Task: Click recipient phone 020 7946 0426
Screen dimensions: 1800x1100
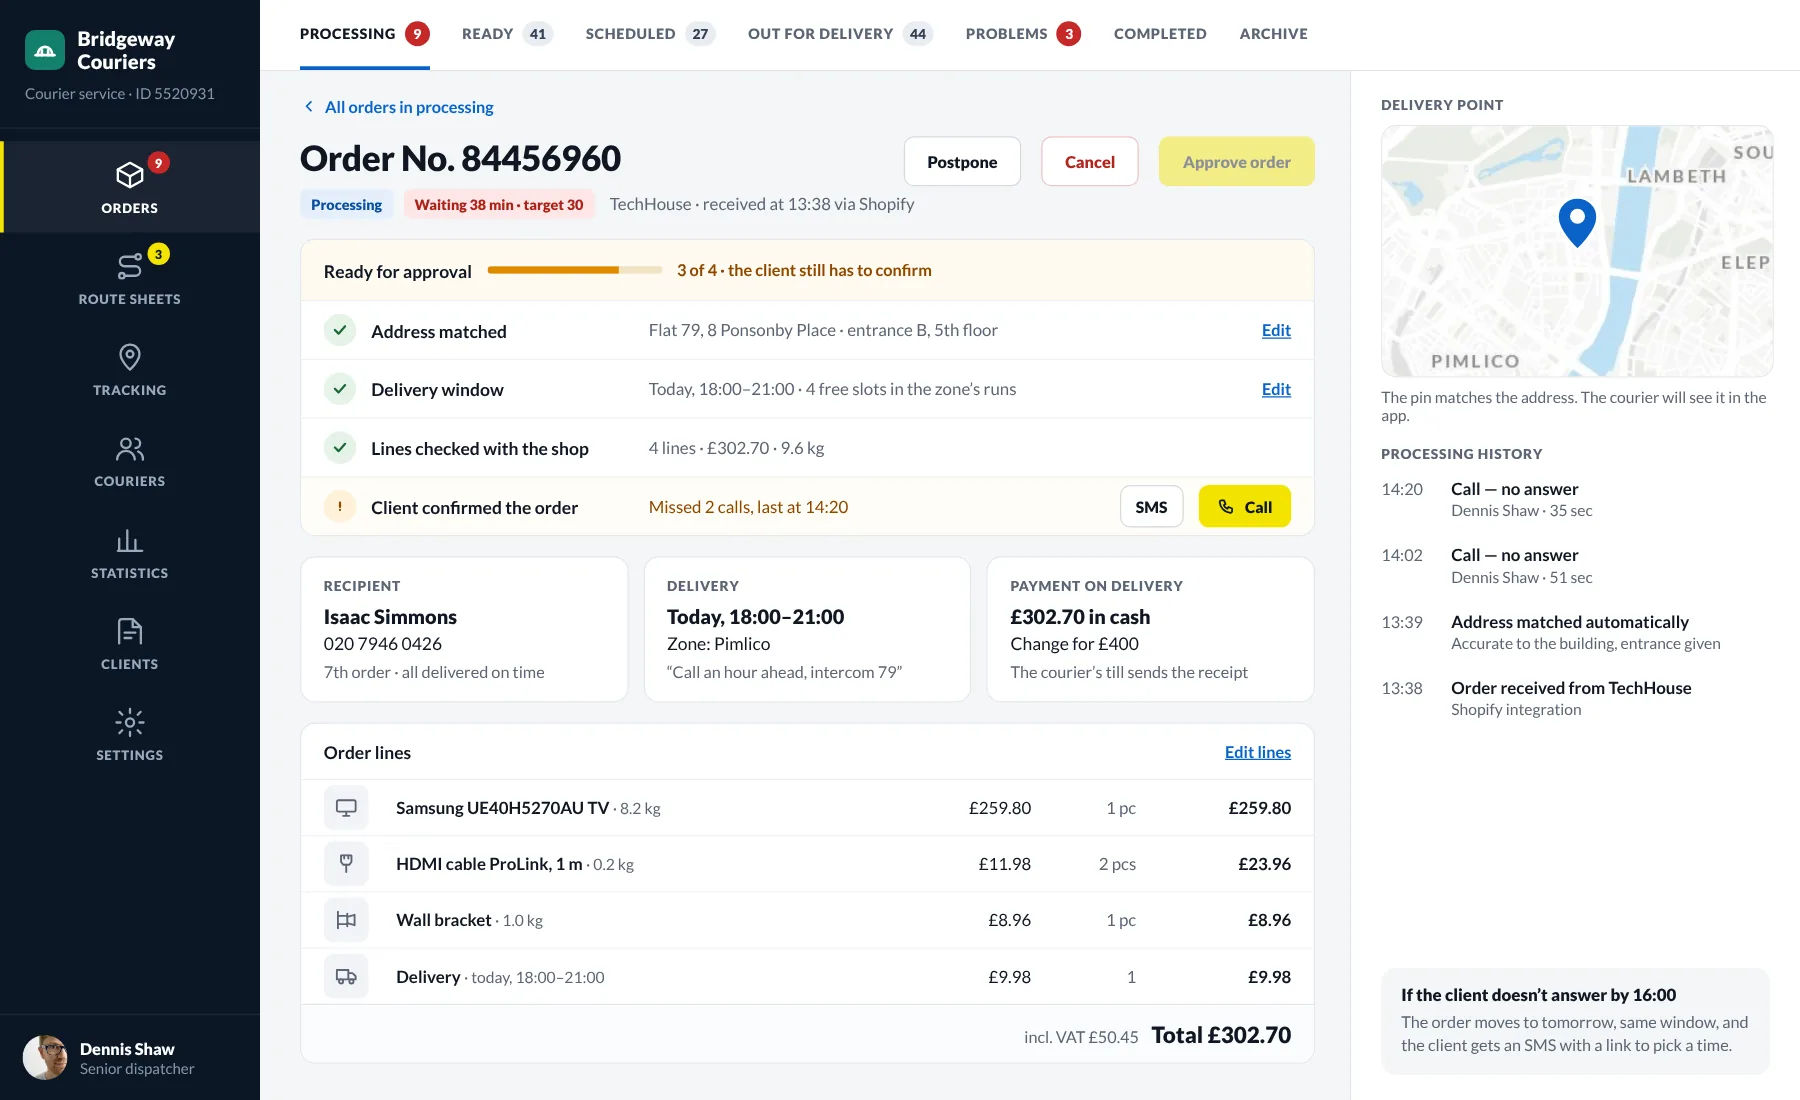Action: 383,644
